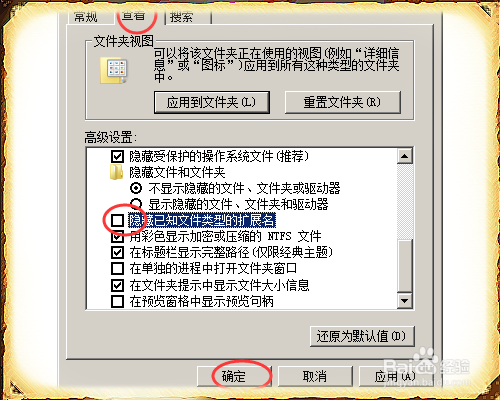Check 隐藏已知文件类型的扩展名 checkbox
500x400 pixels.
click(x=117, y=220)
